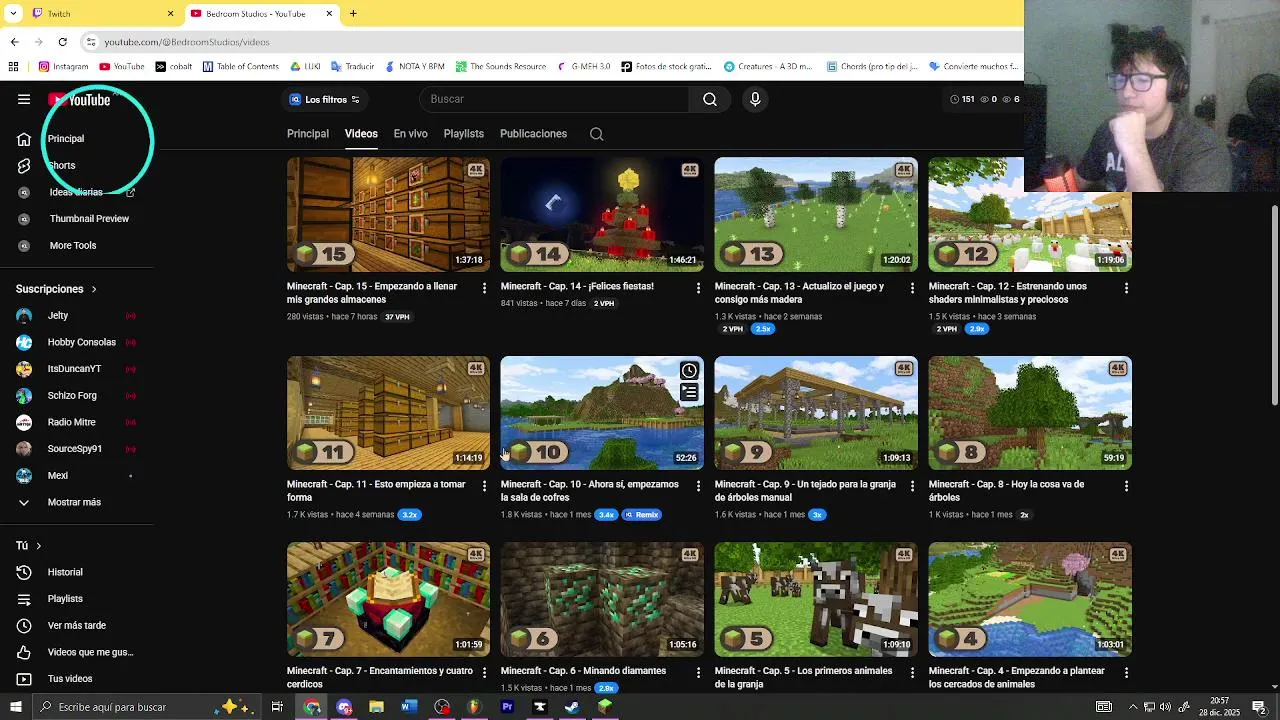1280x720 pixels.
Task: Select the Videos channel tab
Action: [361, 134]
